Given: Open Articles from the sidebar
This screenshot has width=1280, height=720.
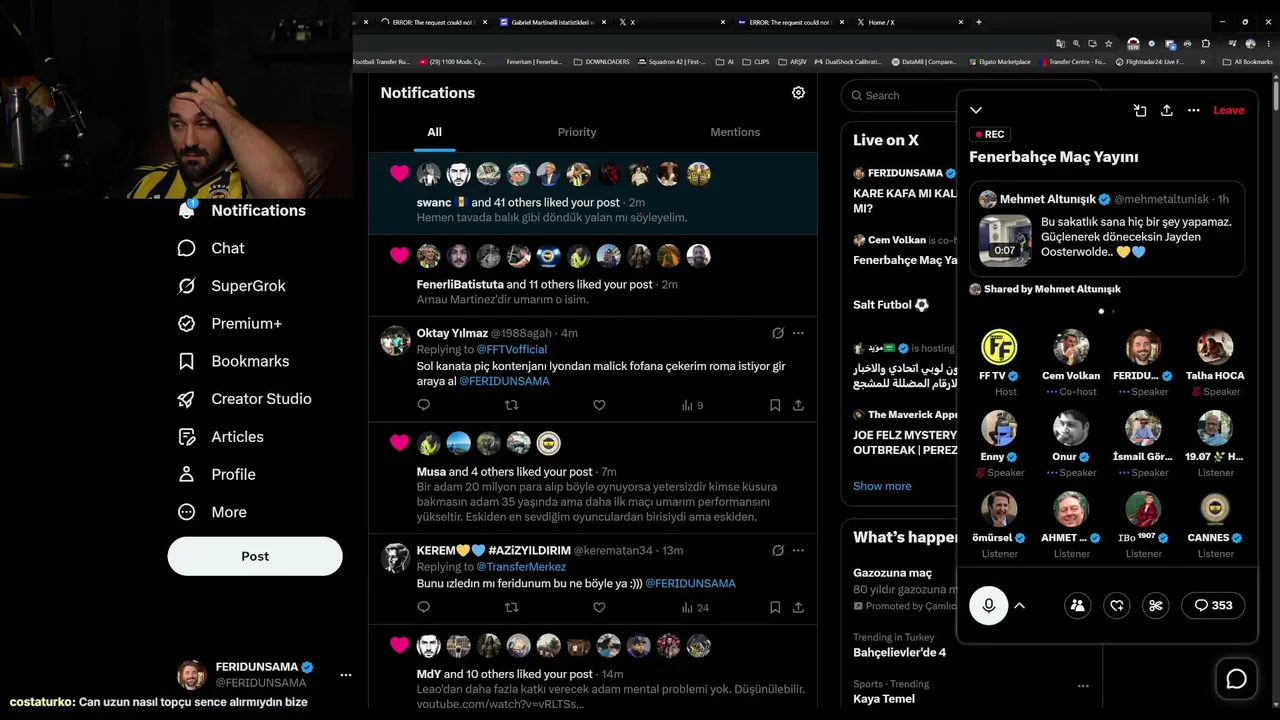Looking at the screenshot, I should [x=220, y=437].
